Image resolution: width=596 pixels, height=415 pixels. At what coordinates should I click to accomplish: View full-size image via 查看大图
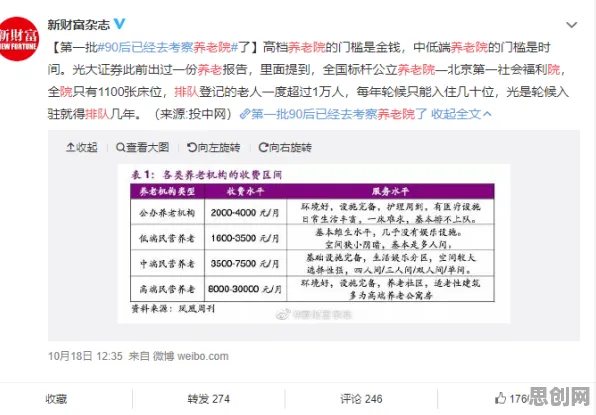143,147
